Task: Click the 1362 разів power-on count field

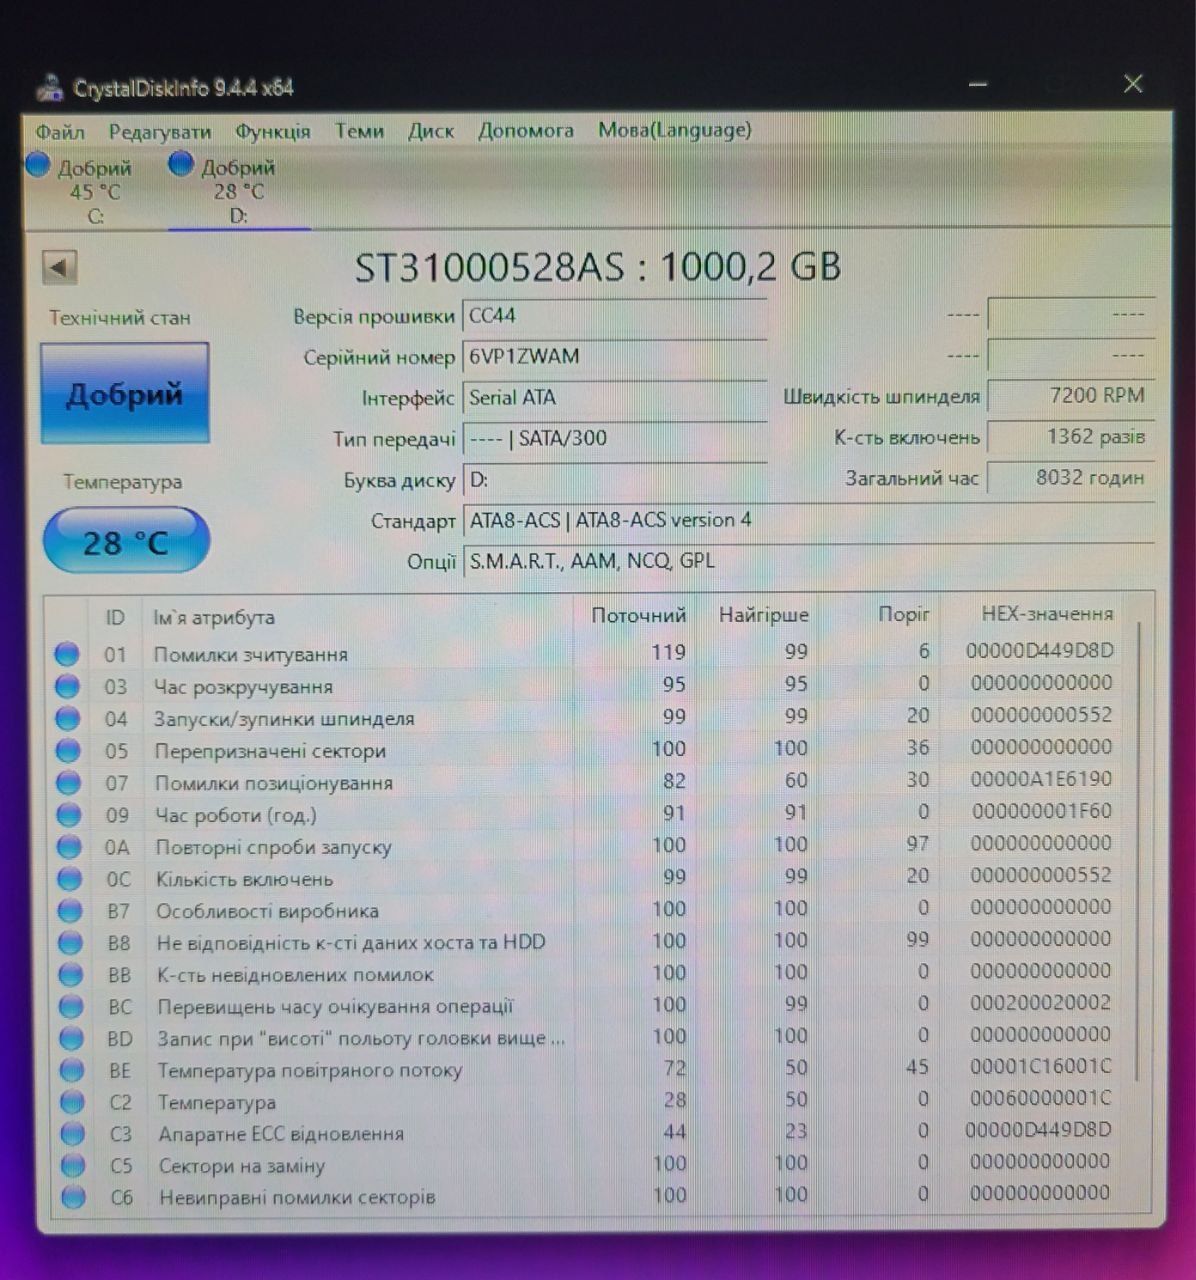Action: click(1071, 437)
